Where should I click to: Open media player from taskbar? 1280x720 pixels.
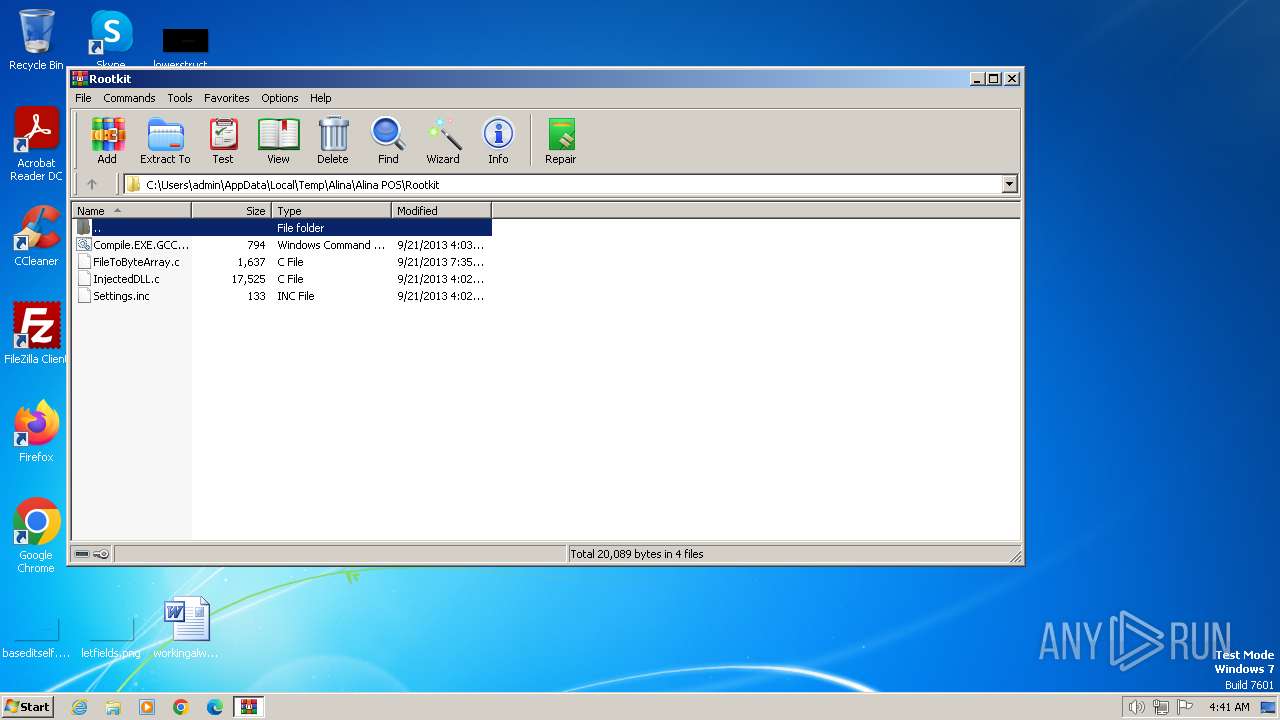(x=147, y=707)
